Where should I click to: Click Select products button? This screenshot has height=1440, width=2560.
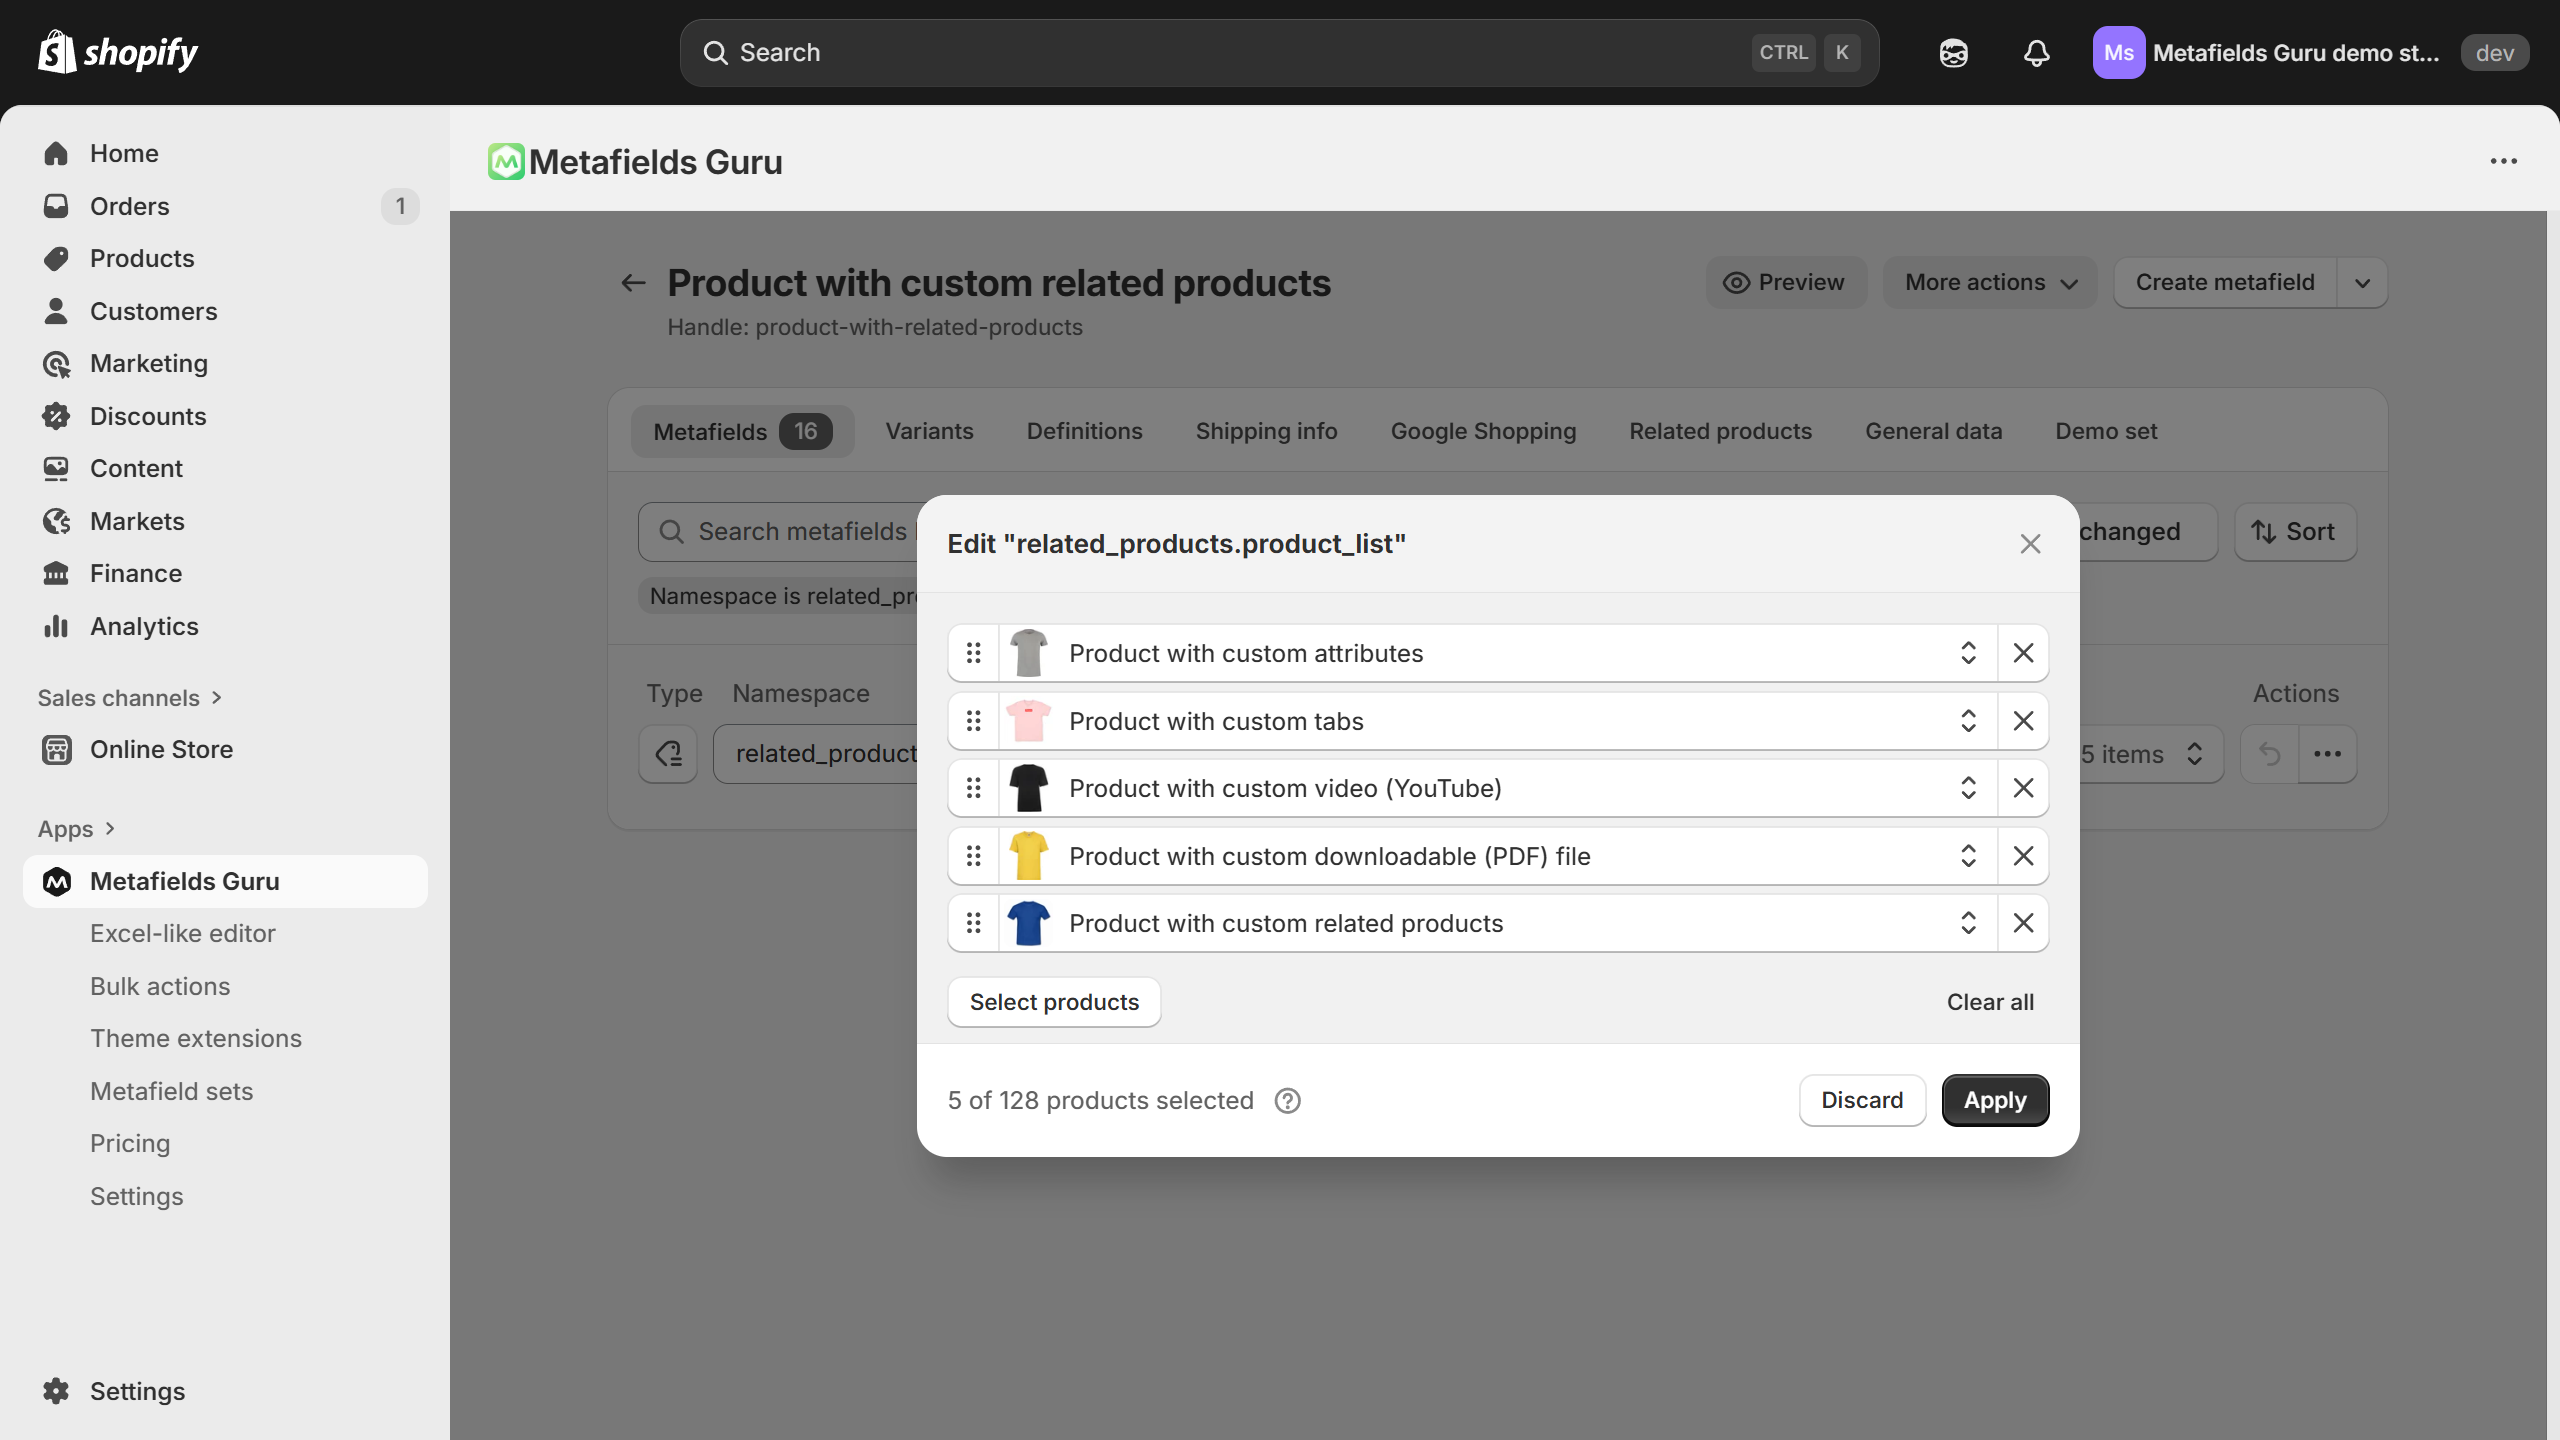point(1054,1002)
